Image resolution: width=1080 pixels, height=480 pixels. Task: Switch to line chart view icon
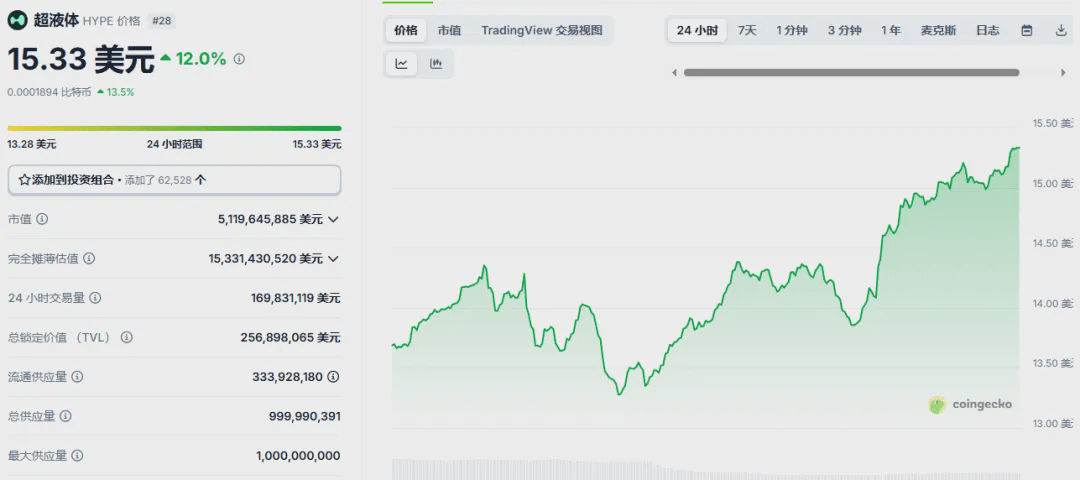pyautogui.click(x=402, y=64)
